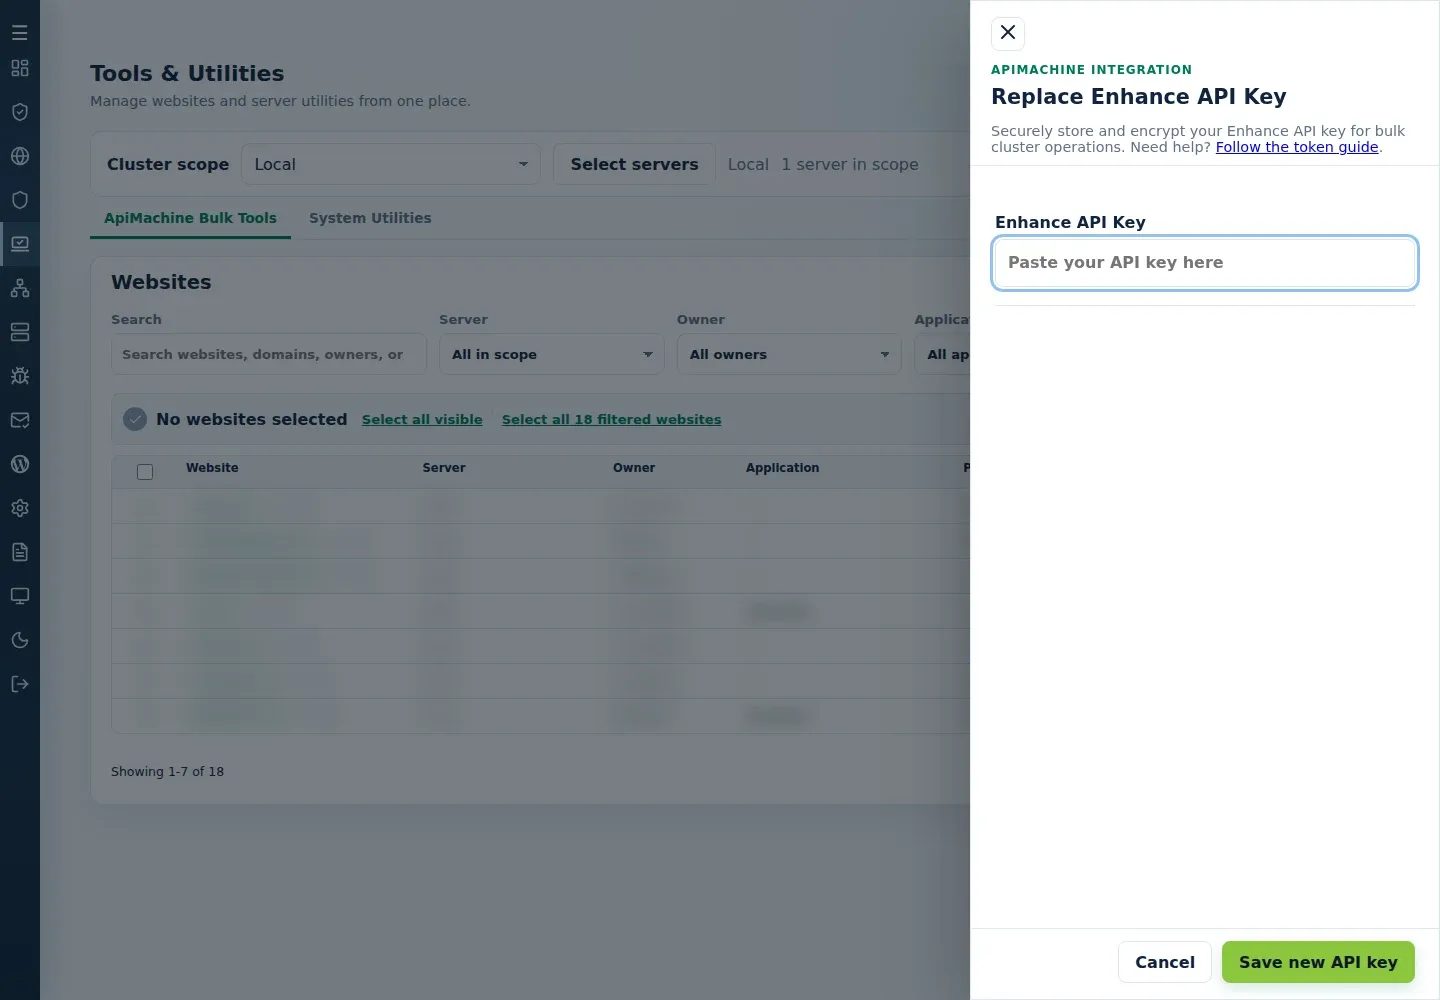Open the bug icon in sidebar
1440x1000 pixels.
pos(20,376)
